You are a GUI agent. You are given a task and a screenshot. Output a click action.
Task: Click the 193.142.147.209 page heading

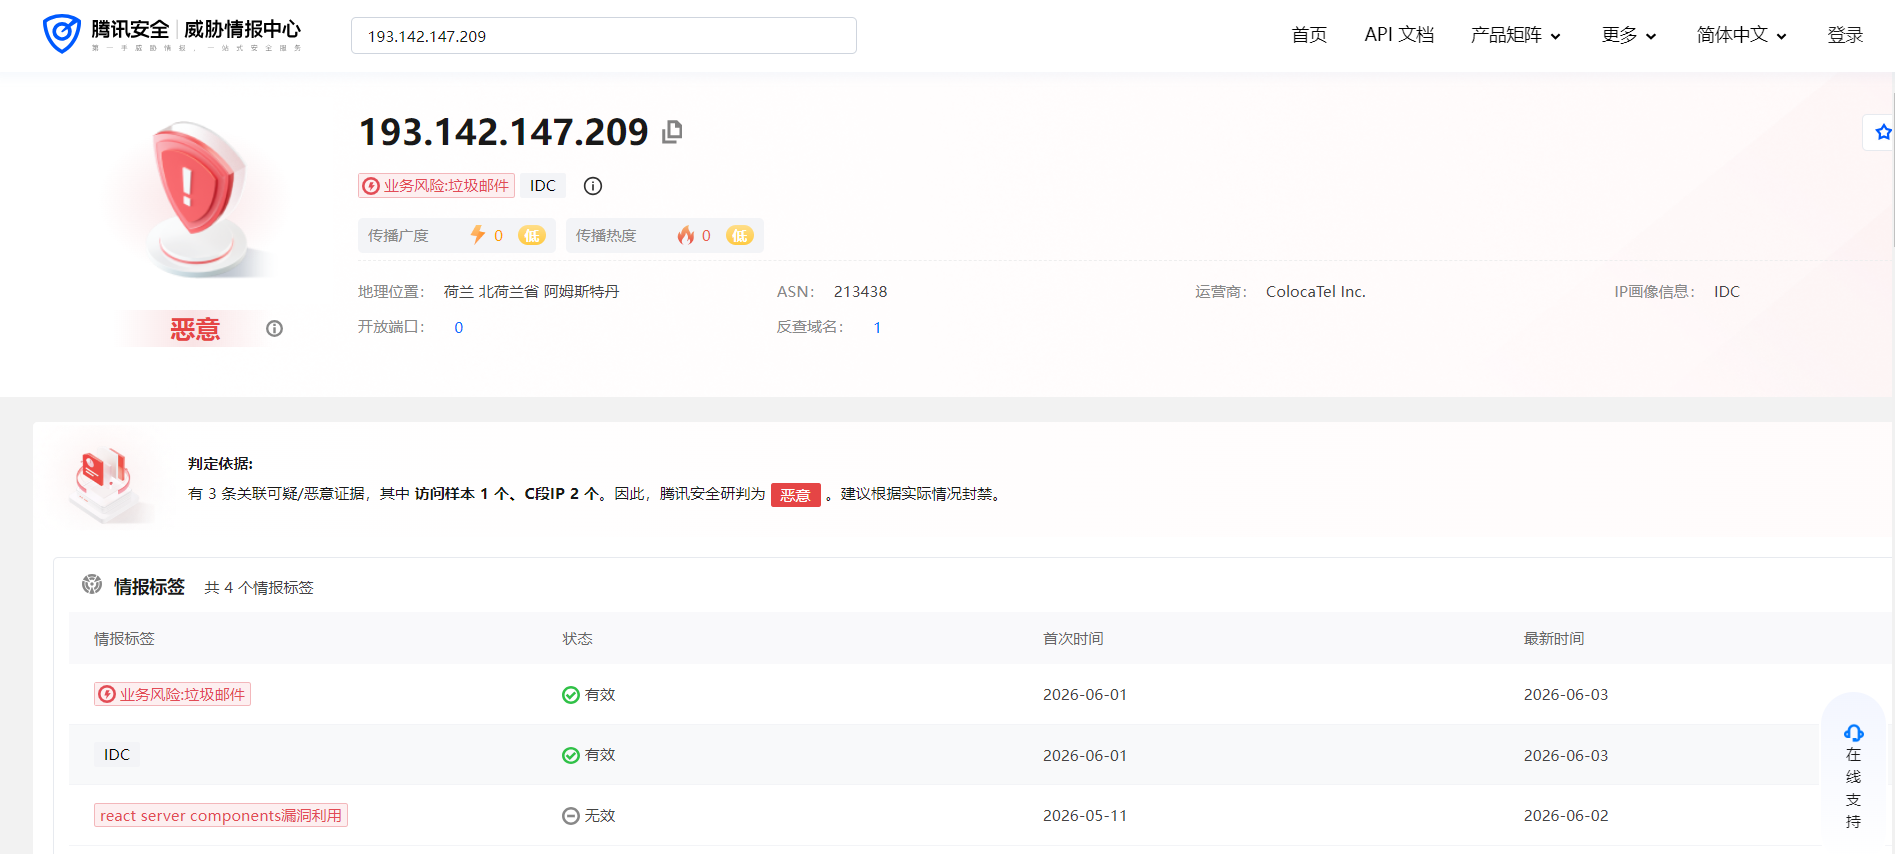504,132
